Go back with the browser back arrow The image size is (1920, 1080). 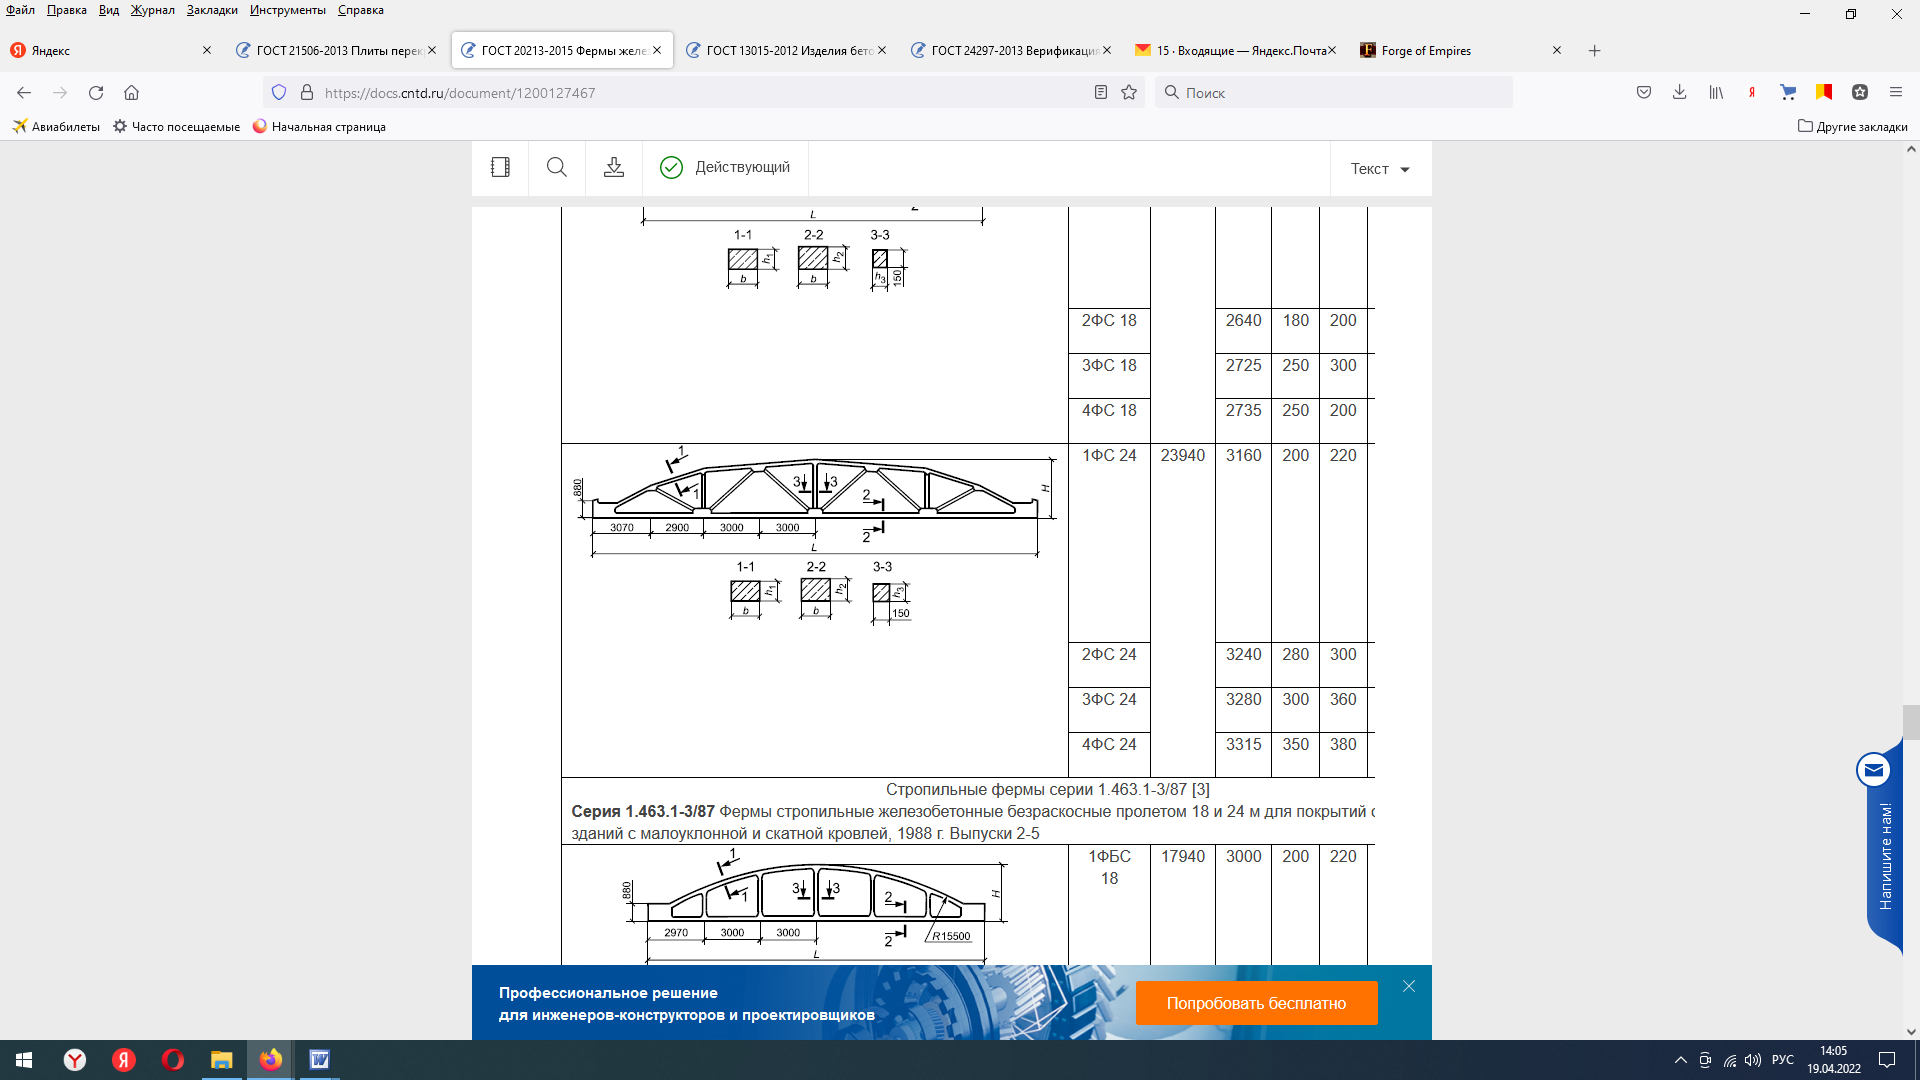point(24,93)
